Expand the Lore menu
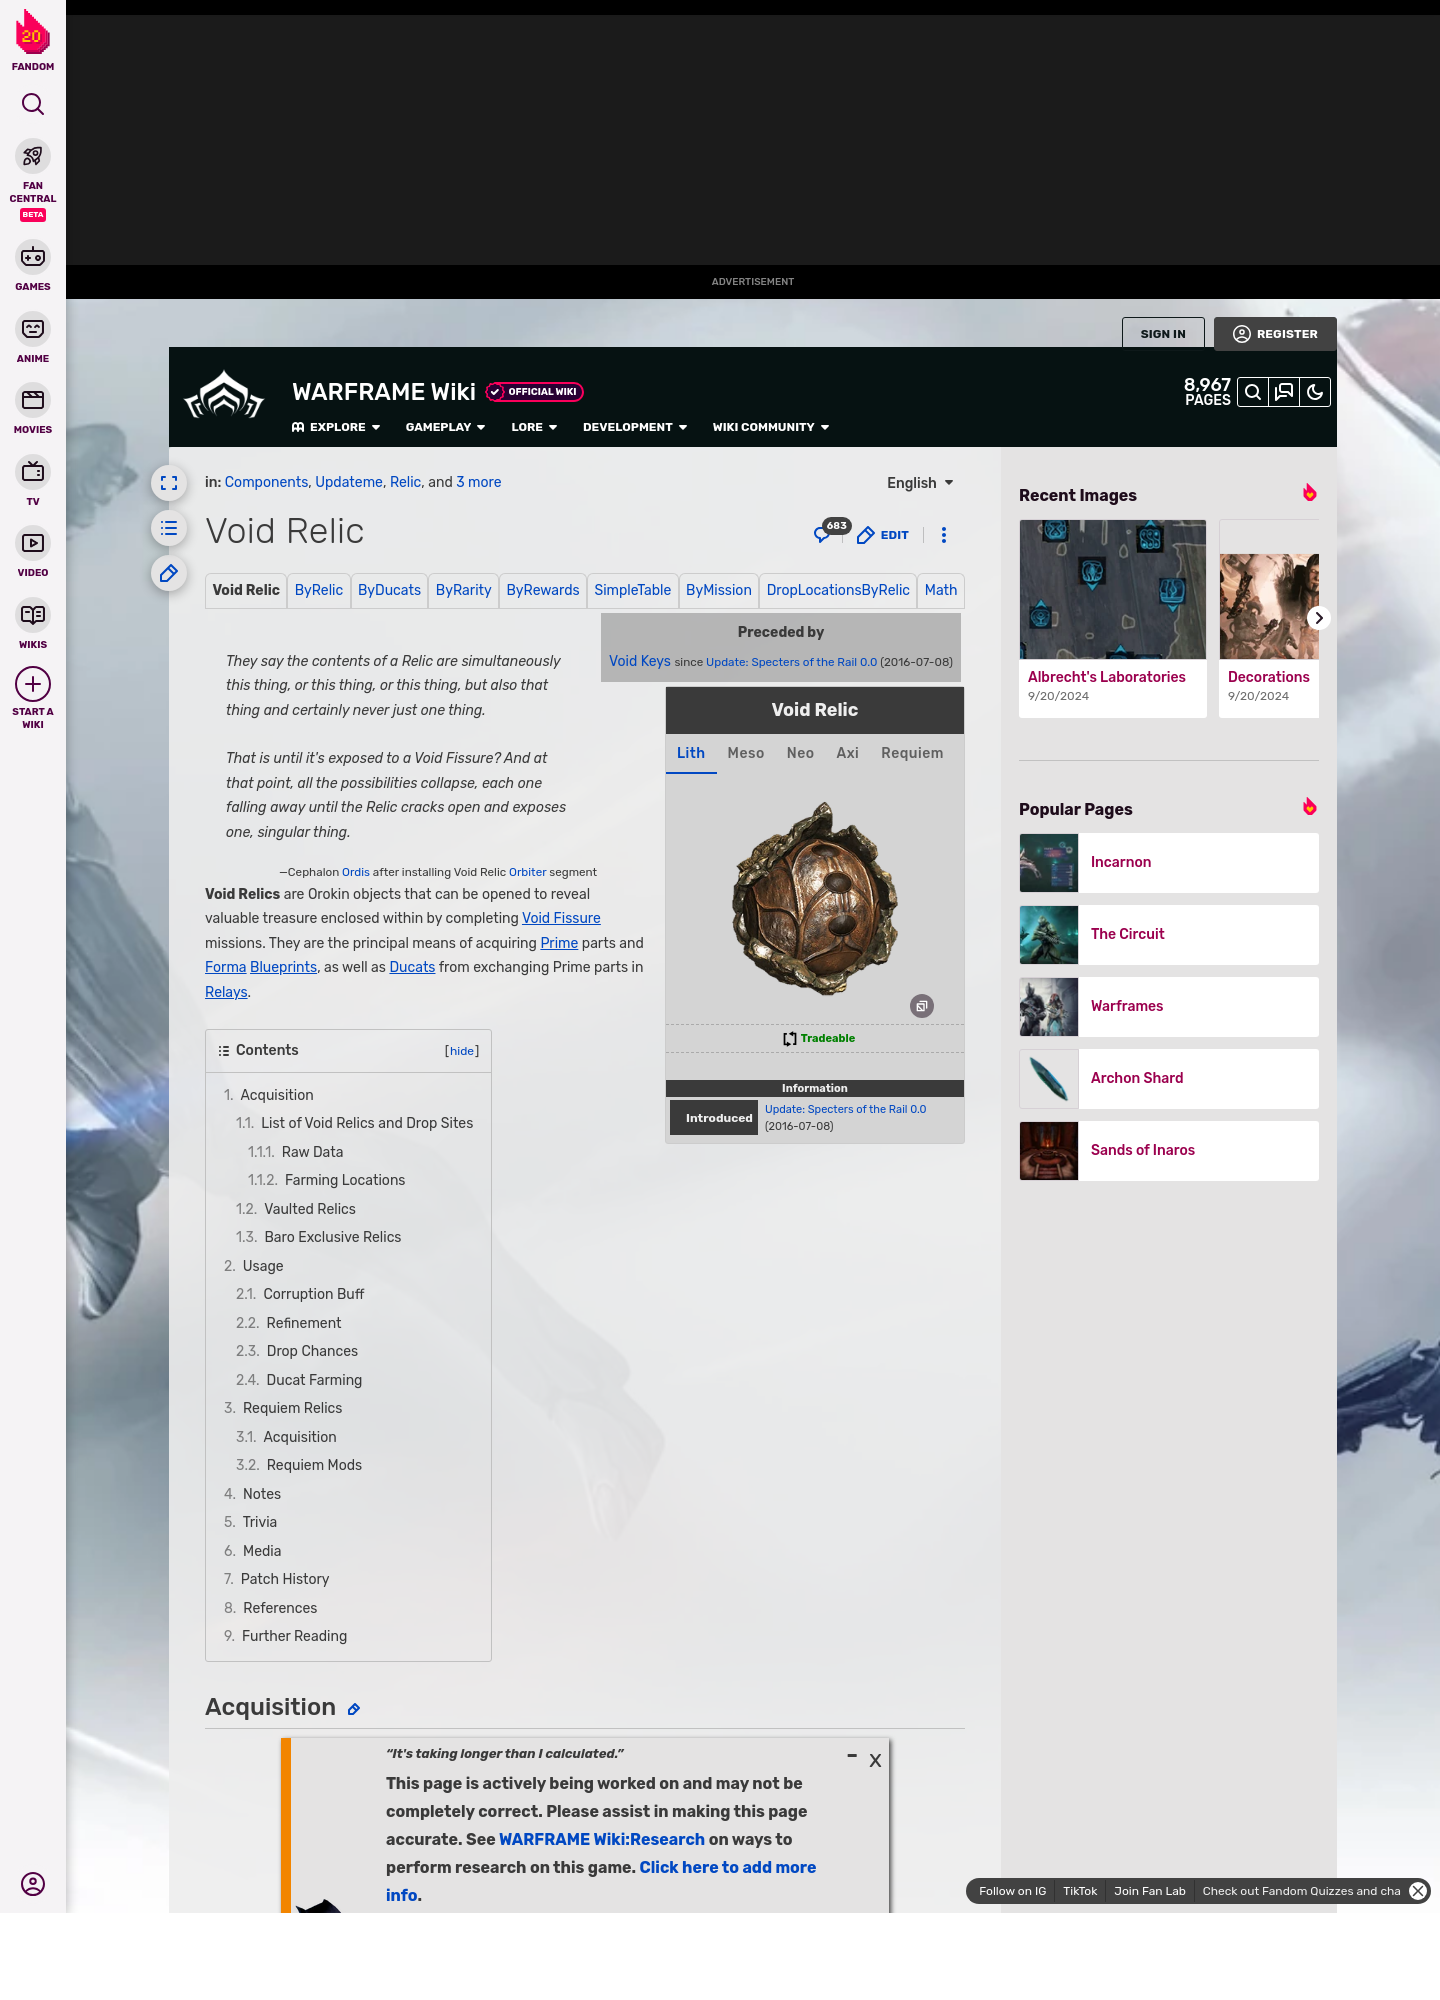 coord(534,427)
